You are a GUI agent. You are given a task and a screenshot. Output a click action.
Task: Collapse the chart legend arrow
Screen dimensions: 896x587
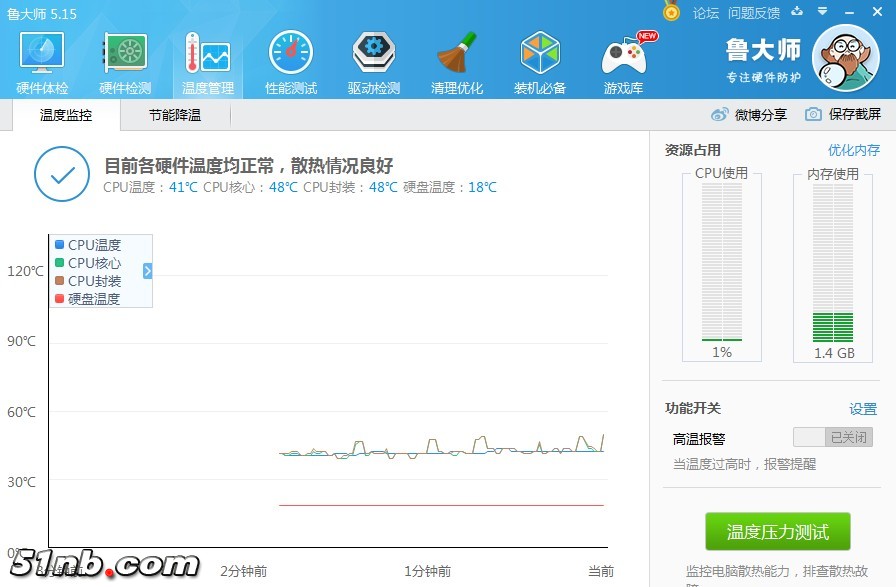click(x=147, y=271)
